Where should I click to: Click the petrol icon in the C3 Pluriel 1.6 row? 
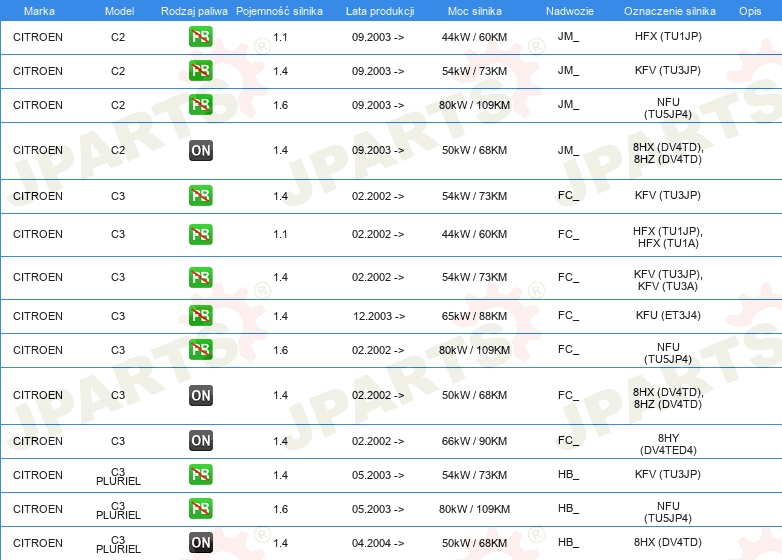(200, 508)
